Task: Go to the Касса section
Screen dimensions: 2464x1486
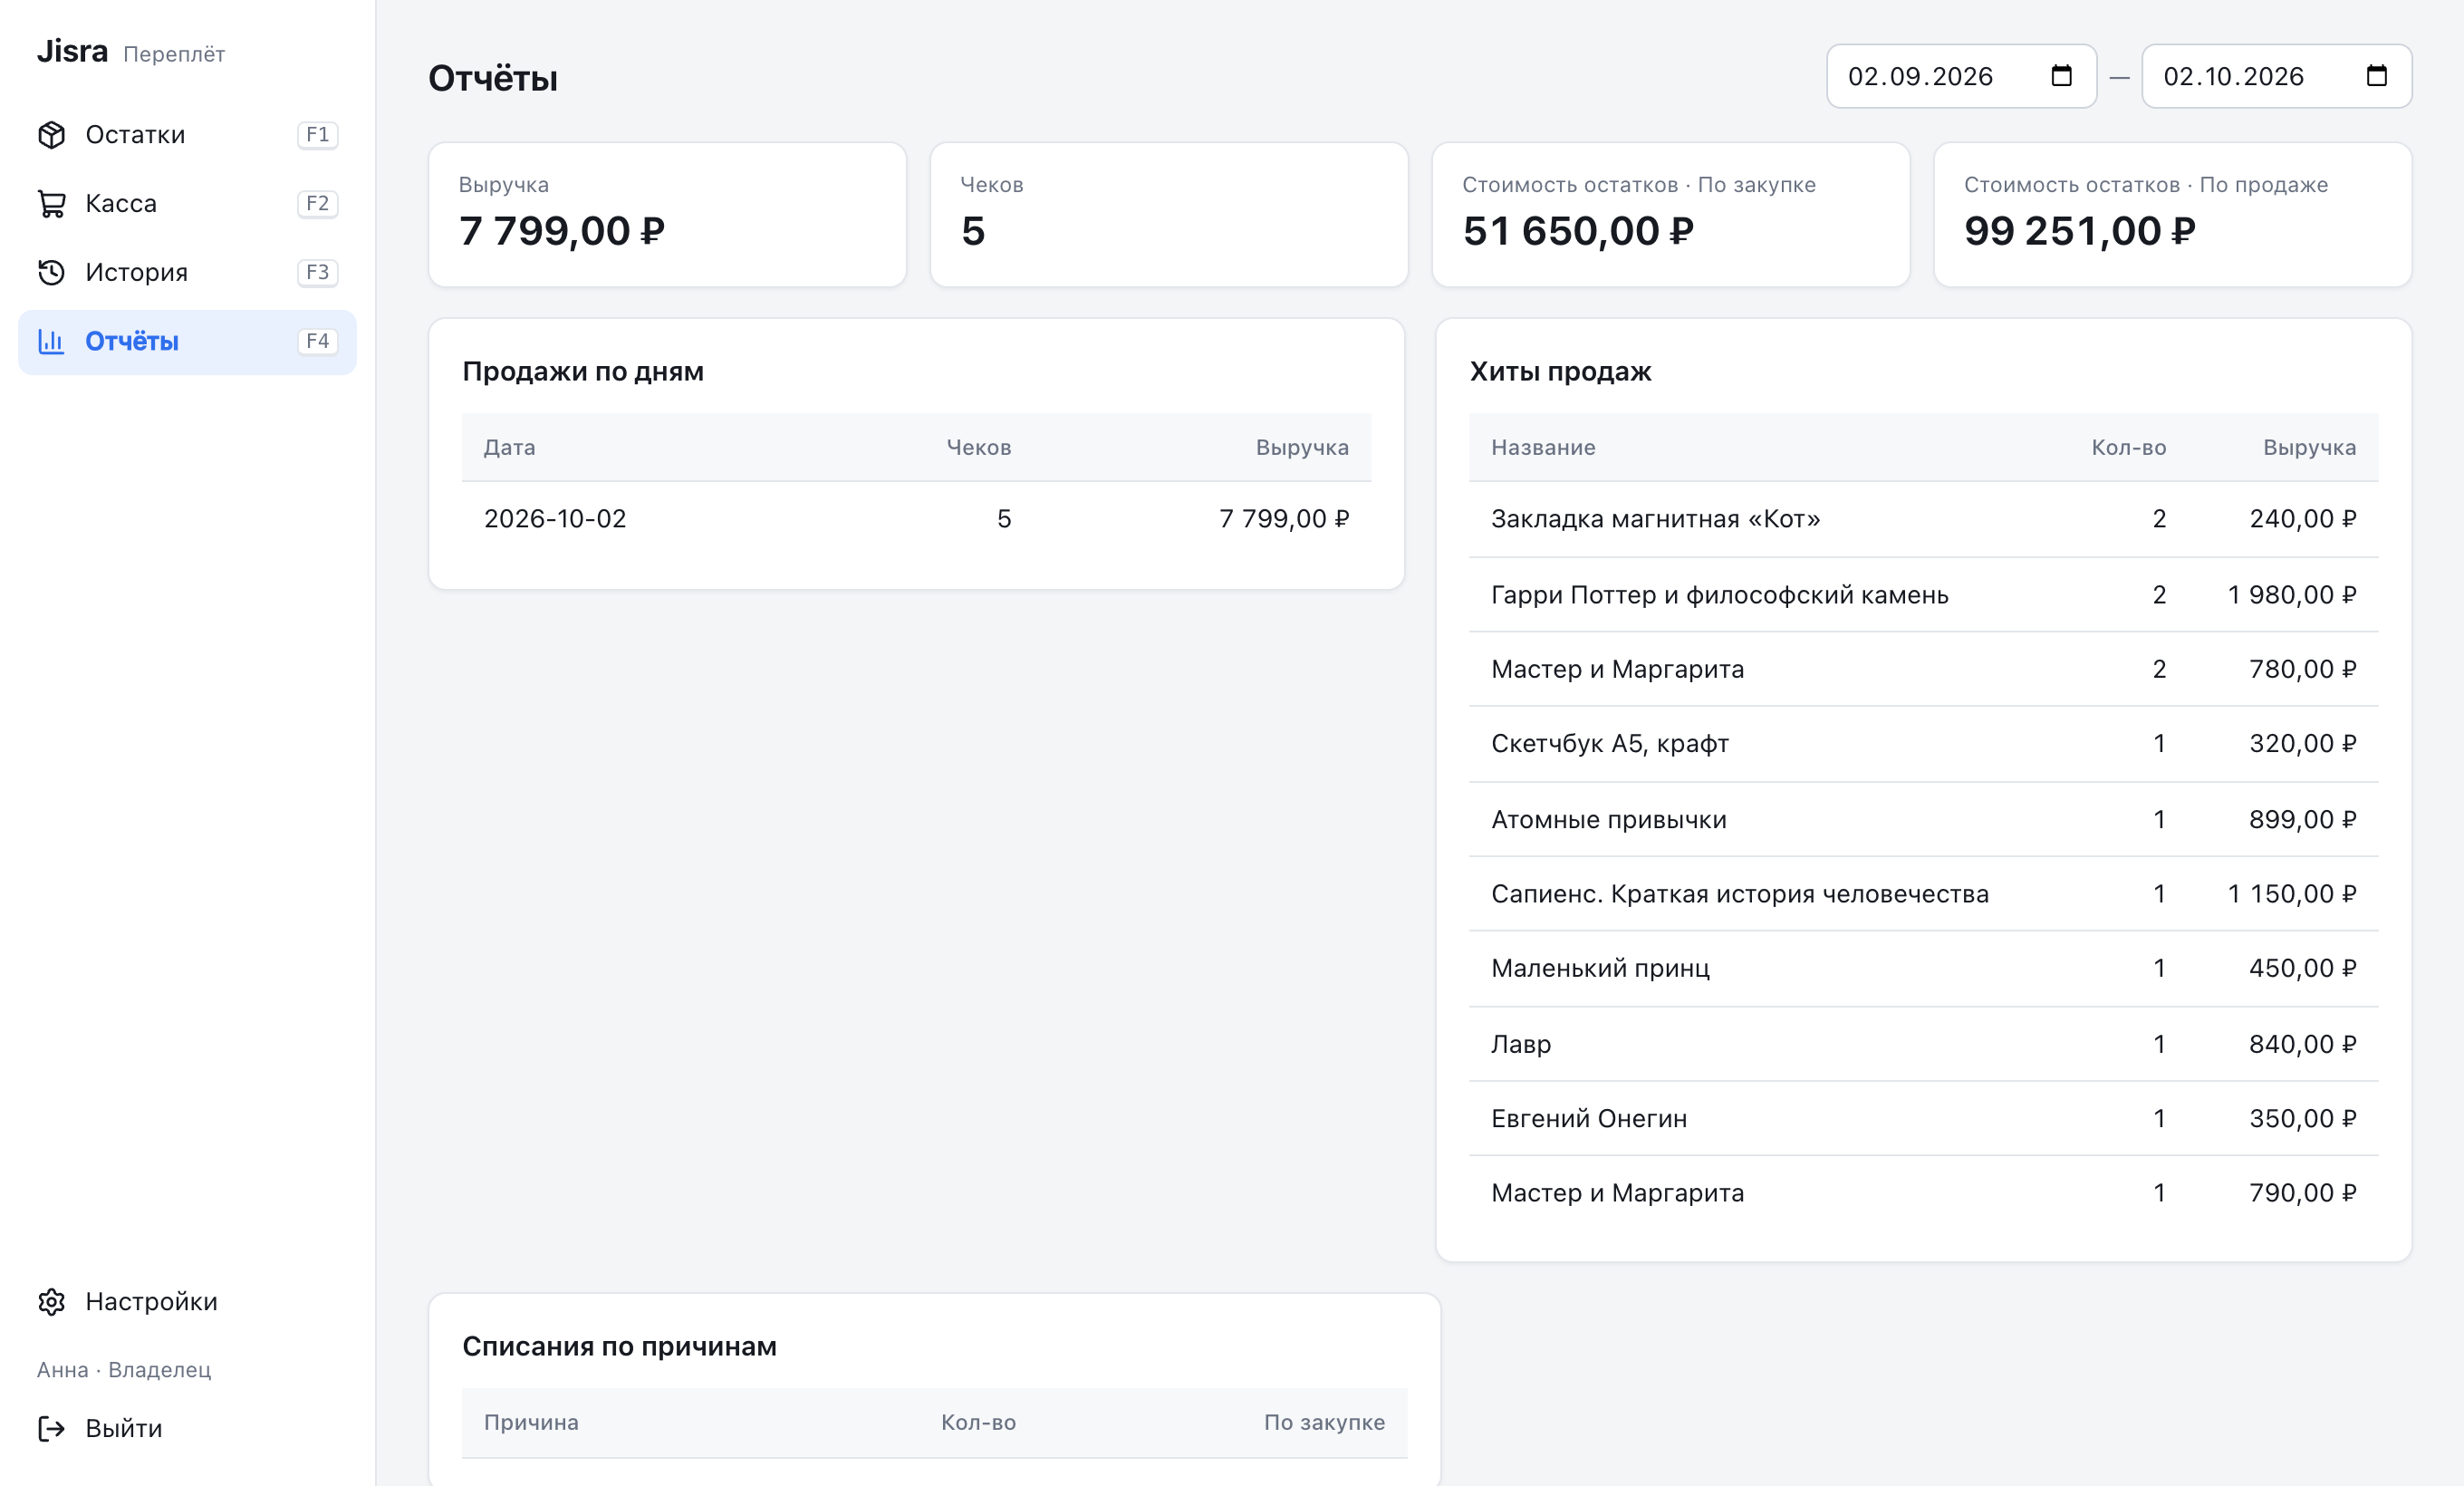Action: click(187, 204)
